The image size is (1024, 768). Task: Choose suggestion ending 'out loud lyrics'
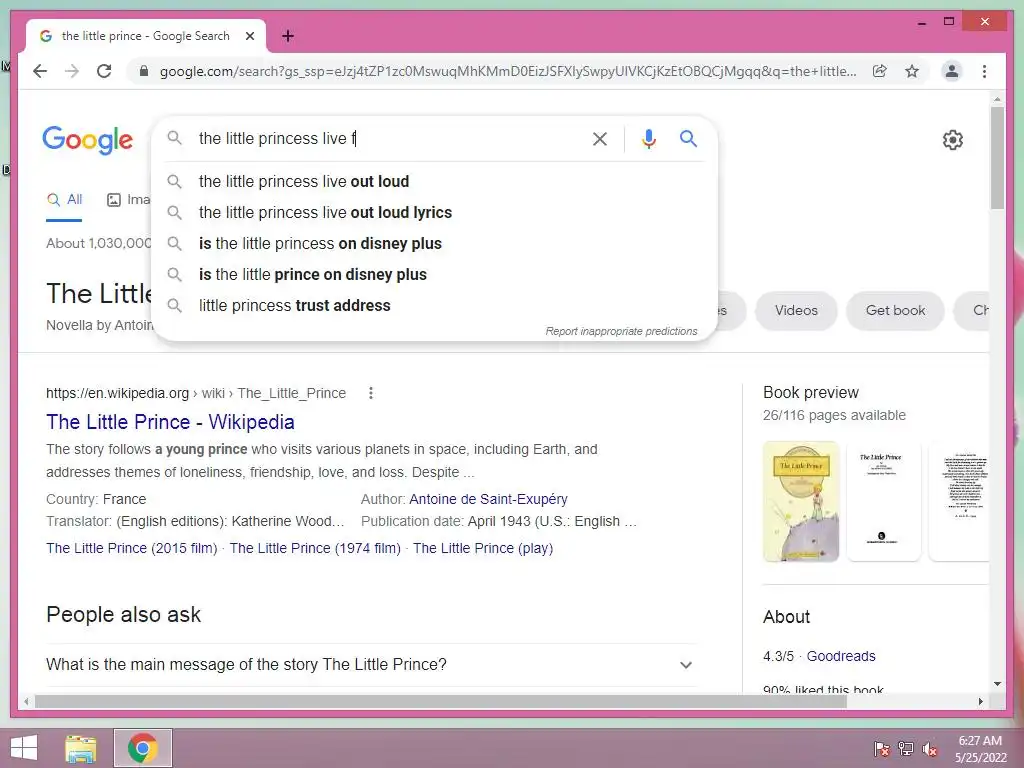coord(434,213)
